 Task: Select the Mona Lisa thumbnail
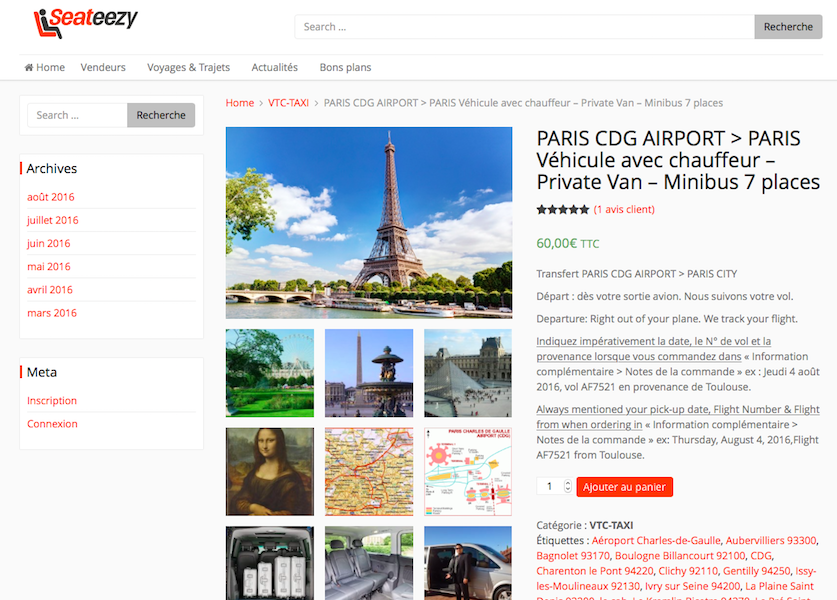coord(270,472)
